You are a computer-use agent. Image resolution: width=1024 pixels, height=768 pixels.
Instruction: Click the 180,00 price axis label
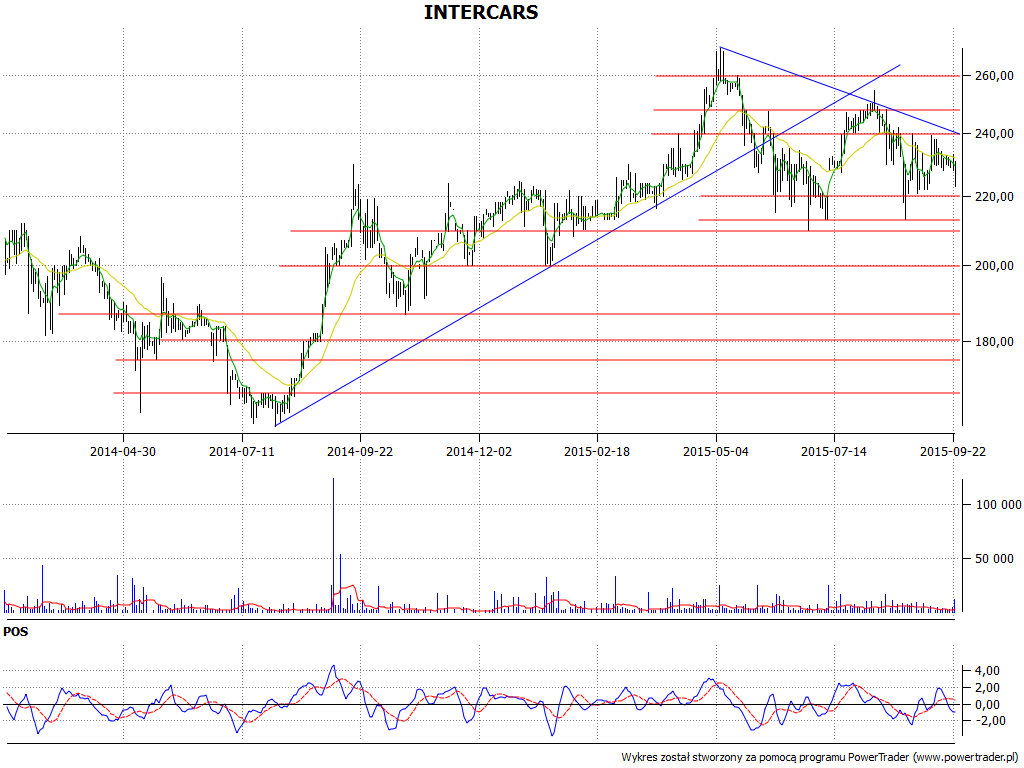(x=994, y=342)
